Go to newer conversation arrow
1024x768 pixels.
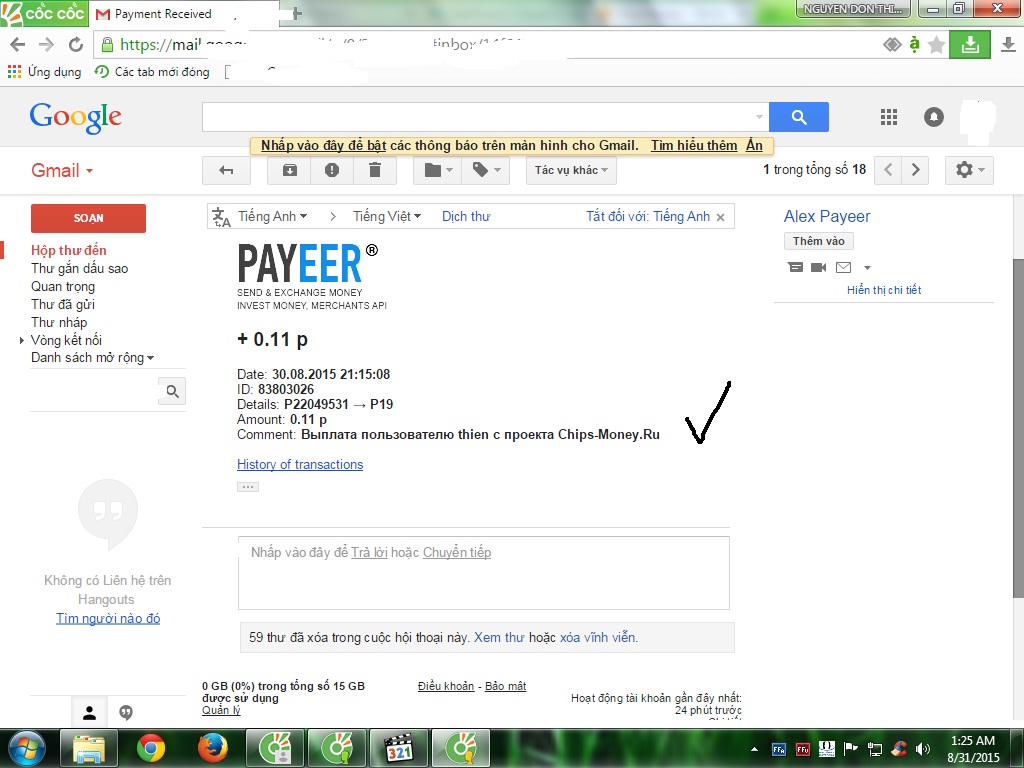pyautogui.click(x=888, y=170)
